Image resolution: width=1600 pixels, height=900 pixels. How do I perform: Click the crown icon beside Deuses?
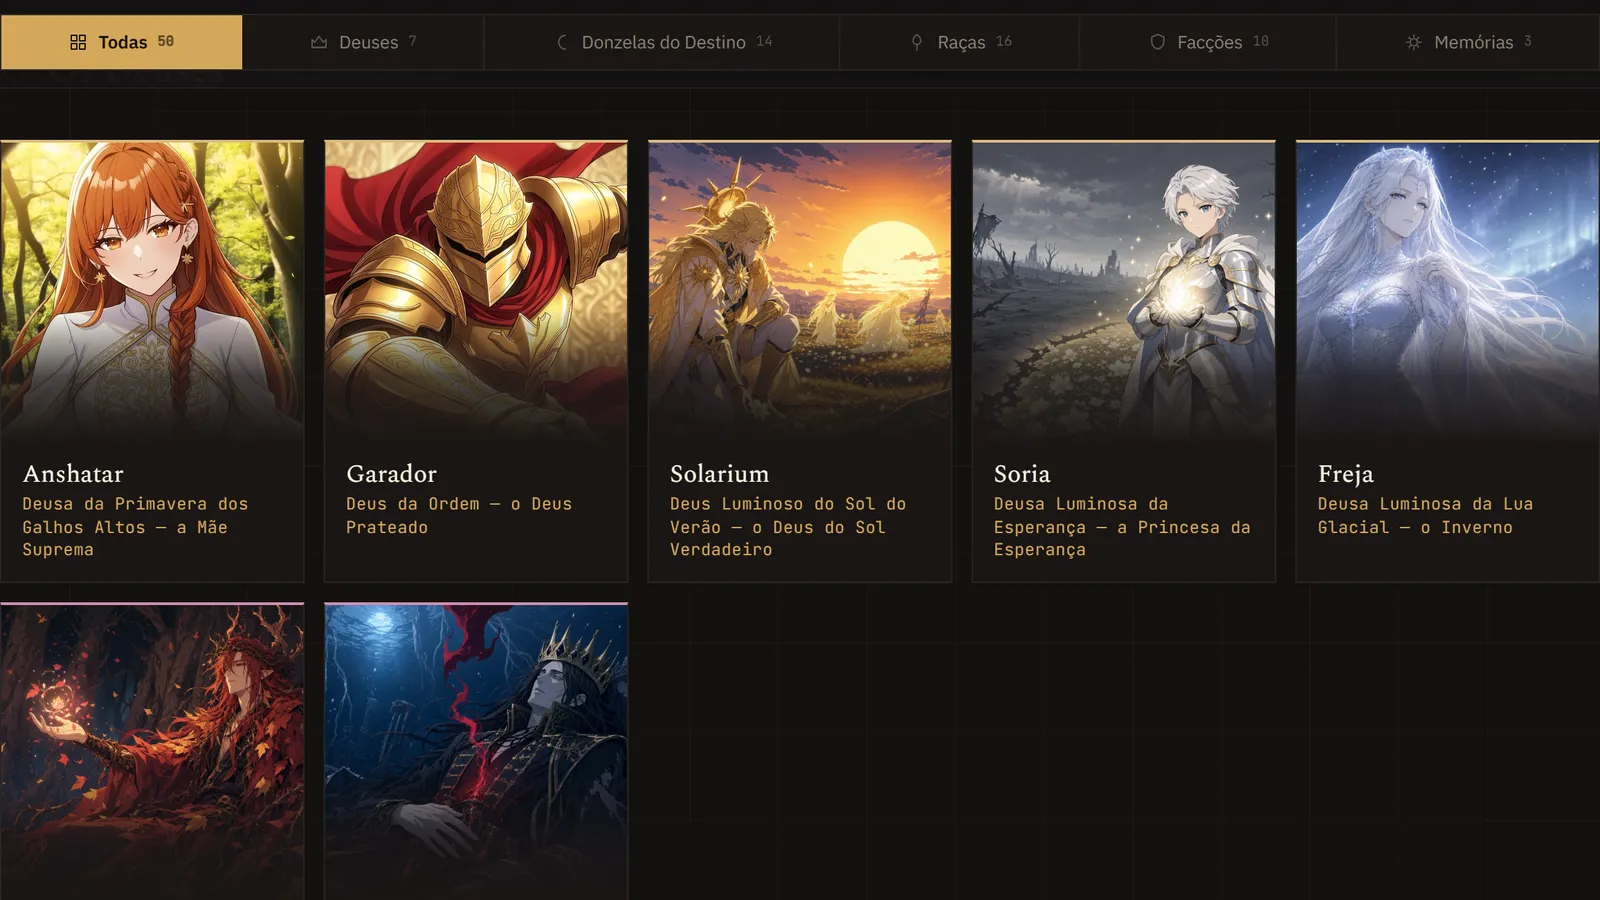(319, 42)
